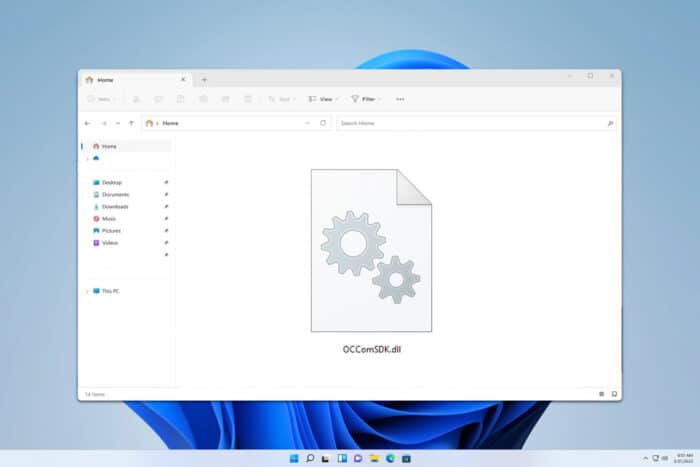Open the Sort dropdown
Screen dimensions: 700x467
coord(281,99)
